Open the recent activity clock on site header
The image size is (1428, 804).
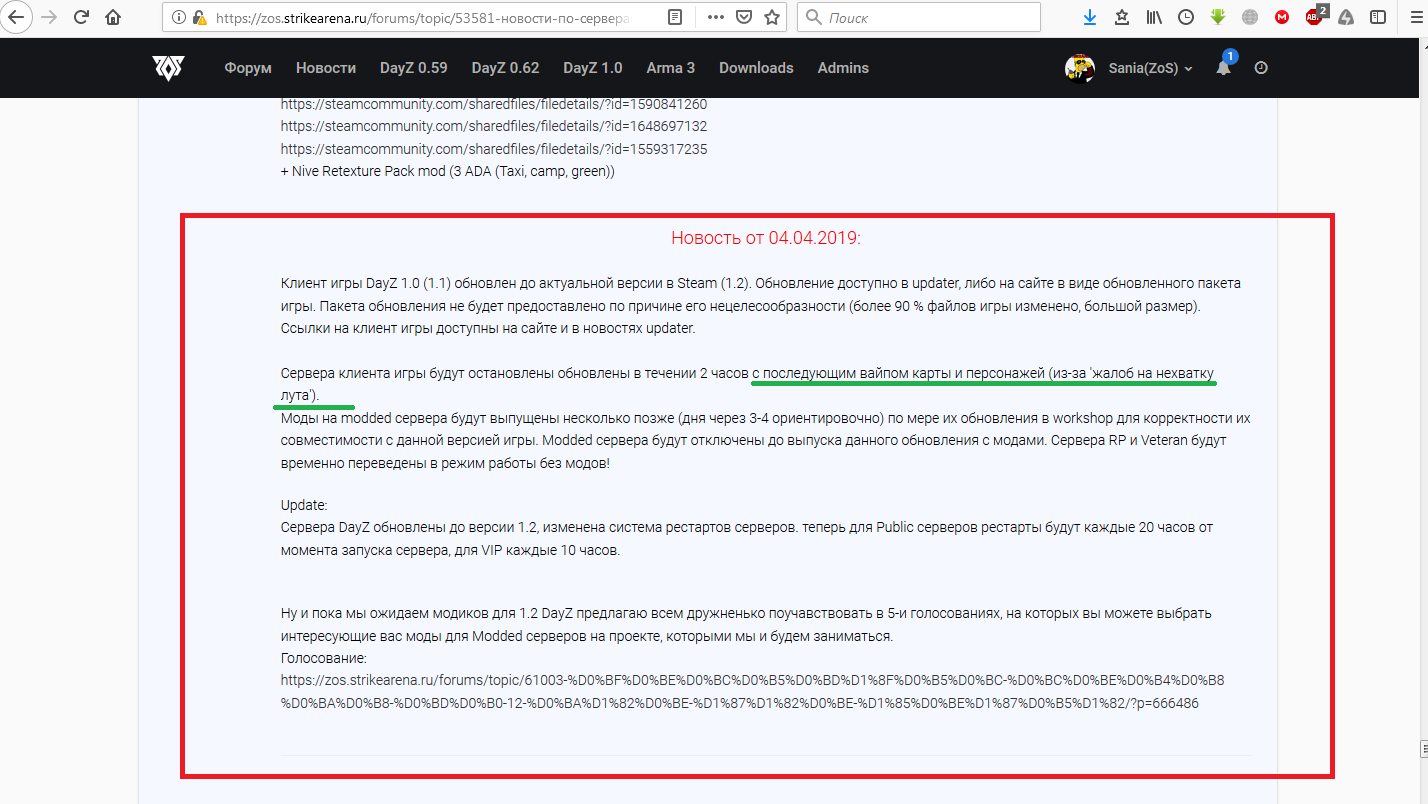[1261, 68]
